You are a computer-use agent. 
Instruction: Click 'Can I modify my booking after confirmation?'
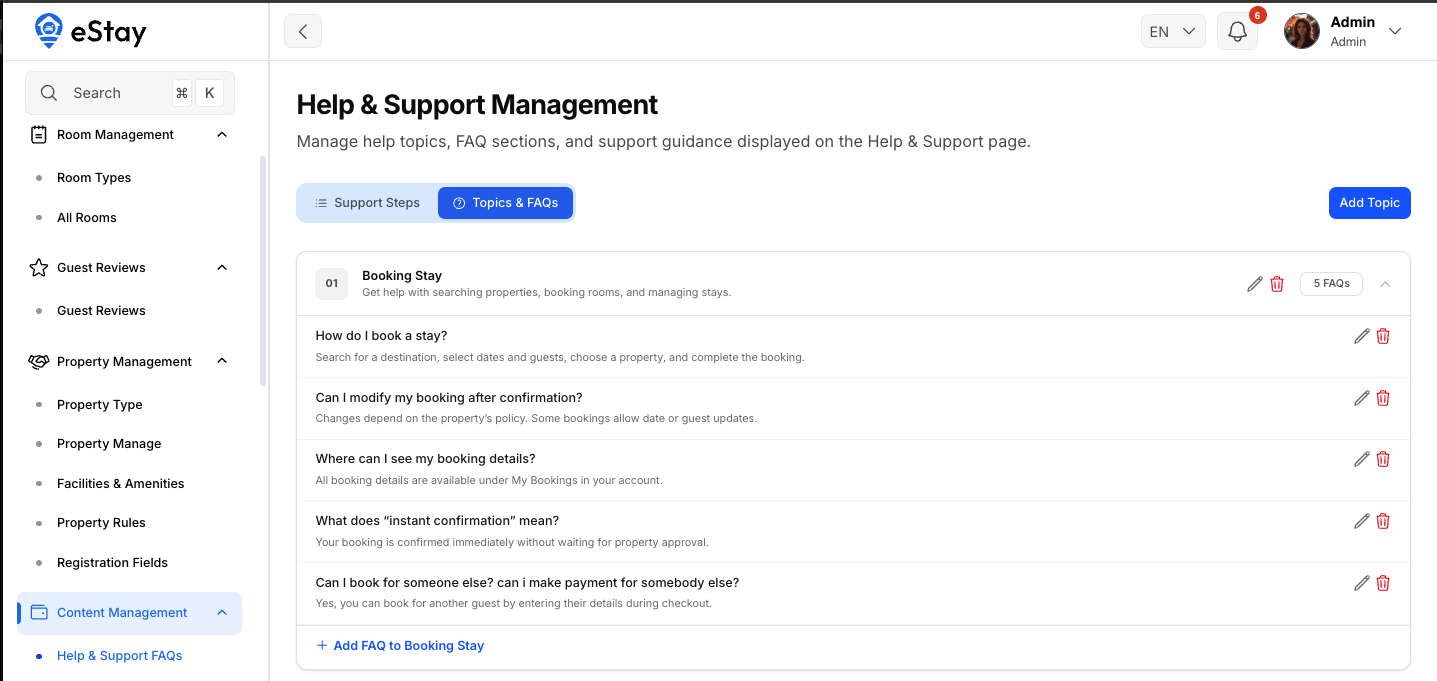[x=449, y=398]
